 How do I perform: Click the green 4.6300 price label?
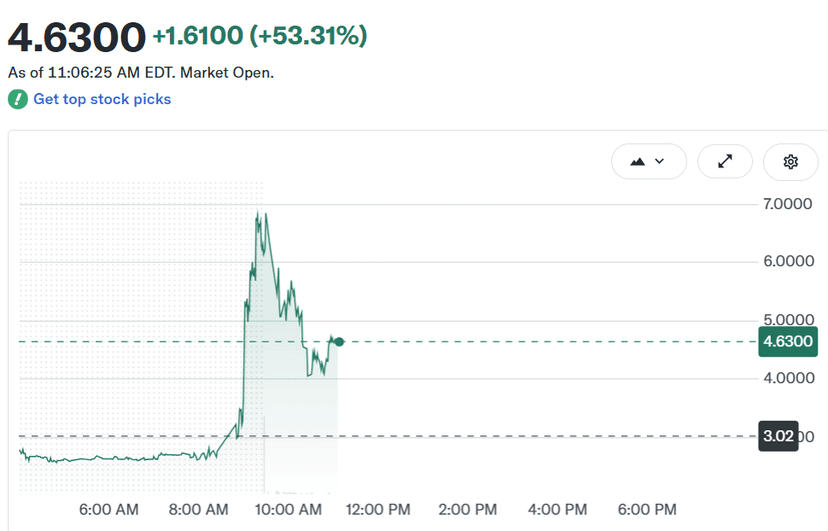click(x=788, y=342)
